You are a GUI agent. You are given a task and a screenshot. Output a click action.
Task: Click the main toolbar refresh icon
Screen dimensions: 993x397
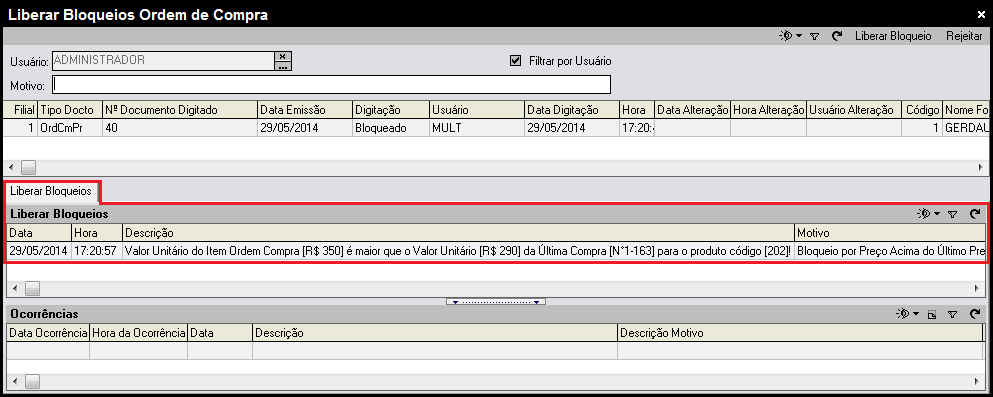[x=837, y=37]
